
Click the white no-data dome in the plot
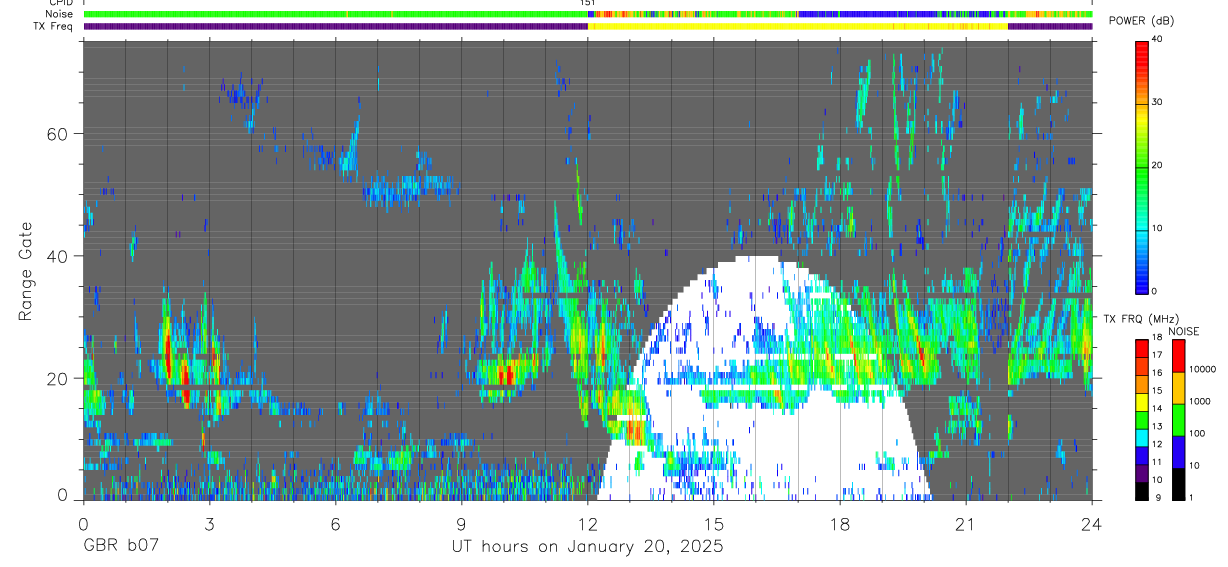(x=765, y=380)
